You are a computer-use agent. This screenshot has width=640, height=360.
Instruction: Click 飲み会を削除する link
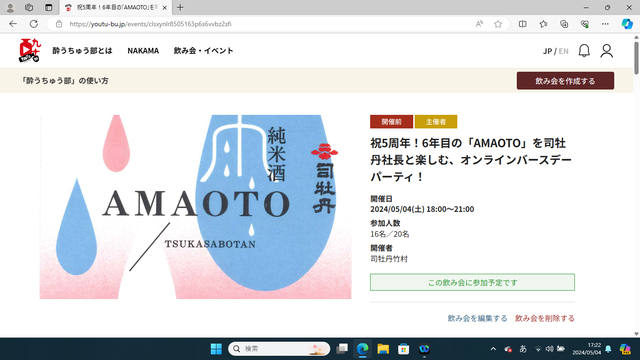click(544, 318)
